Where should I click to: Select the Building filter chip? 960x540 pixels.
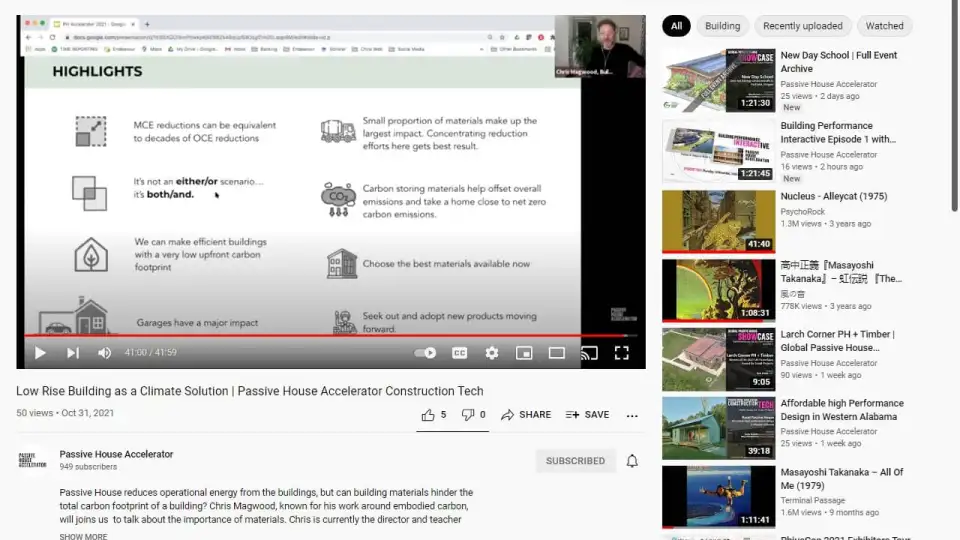[722, 26]
